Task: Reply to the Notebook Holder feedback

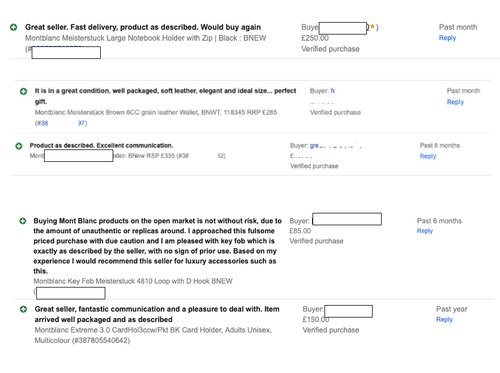Action: coord(447,38)
